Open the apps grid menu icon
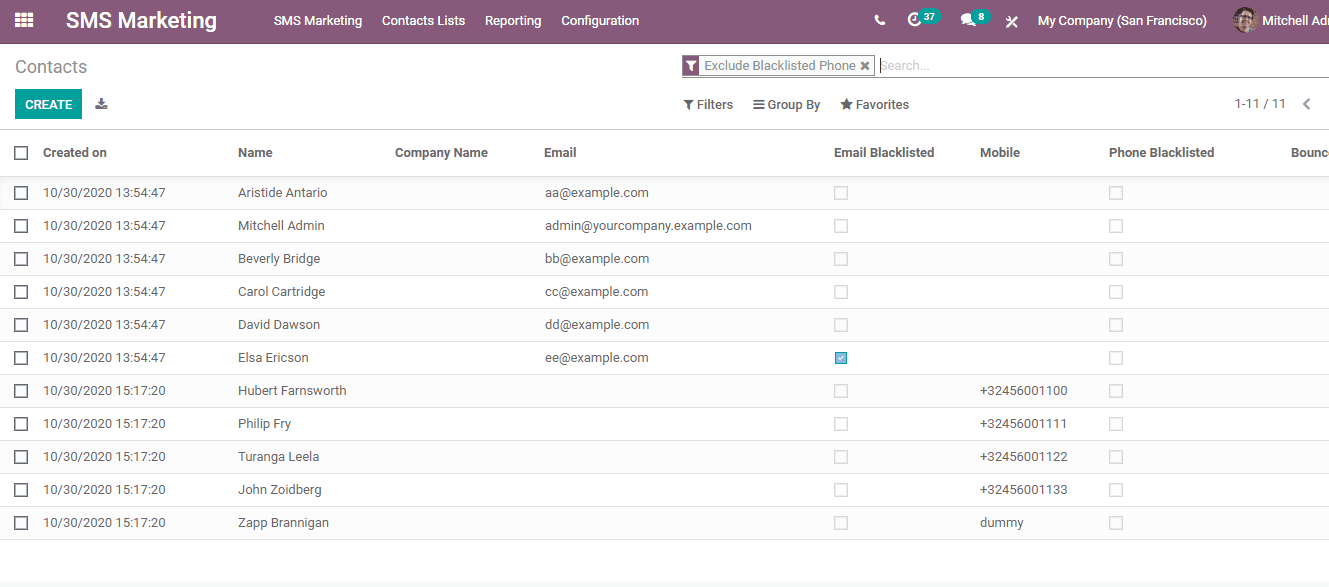Screen dimensions: 1329x587 tap(24, 20)
